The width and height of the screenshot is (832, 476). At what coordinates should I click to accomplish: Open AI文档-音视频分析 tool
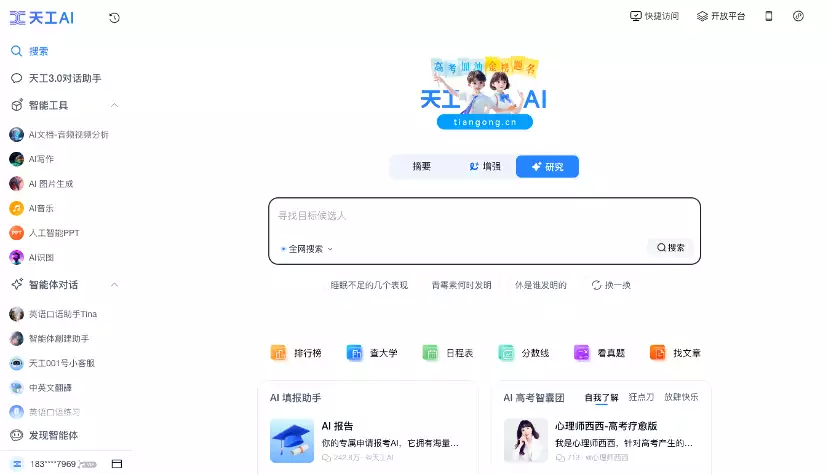tap(59, 134)
